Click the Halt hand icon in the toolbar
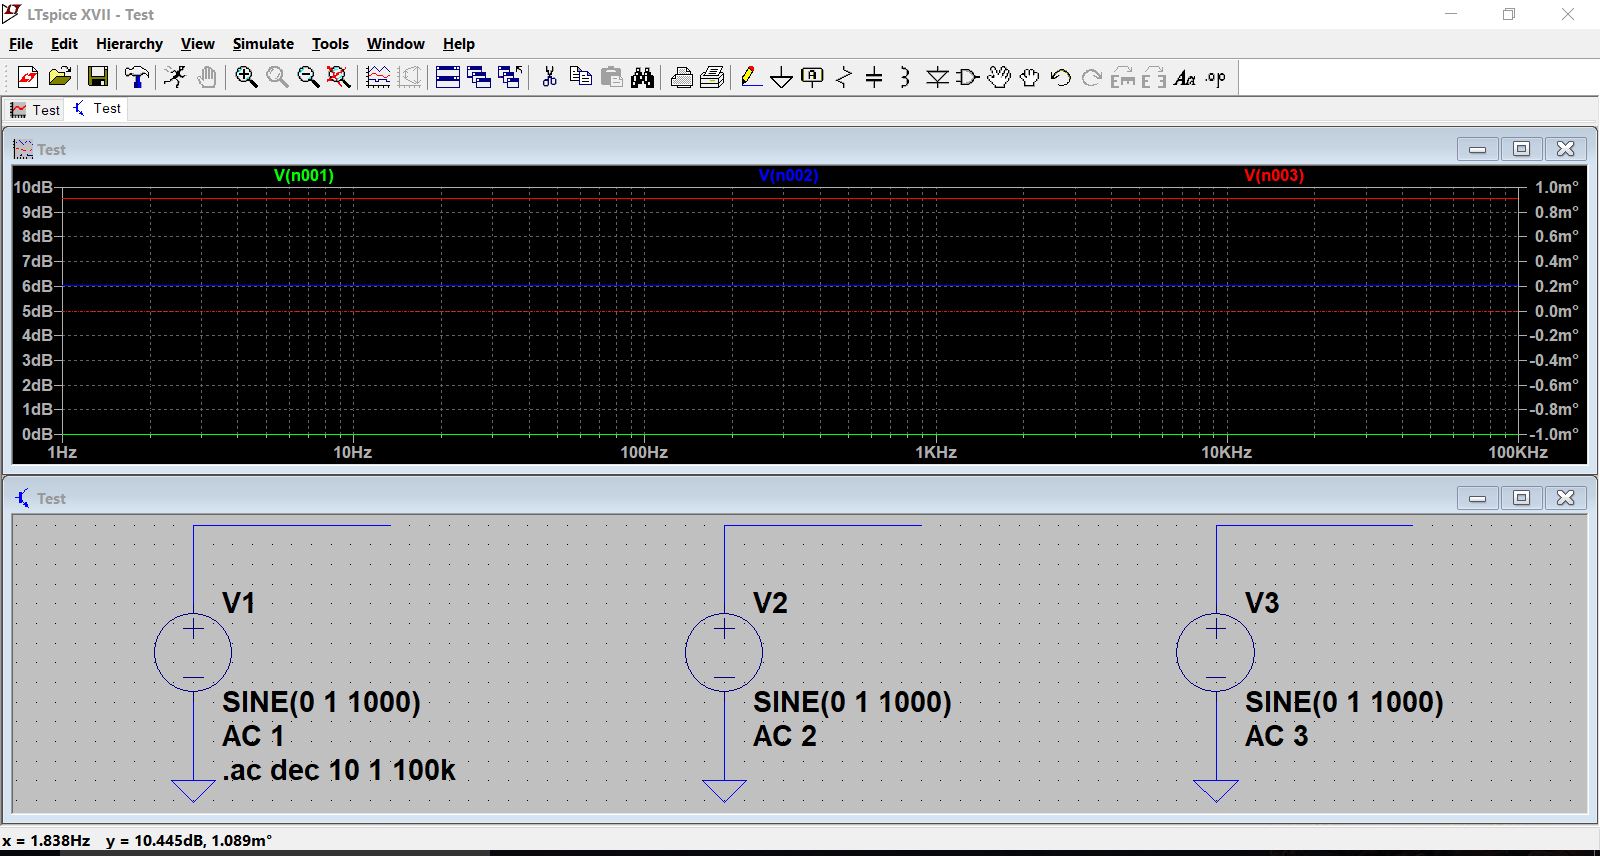The height and width of the screenshot is (856, 1600). click(x=207, y=77)
